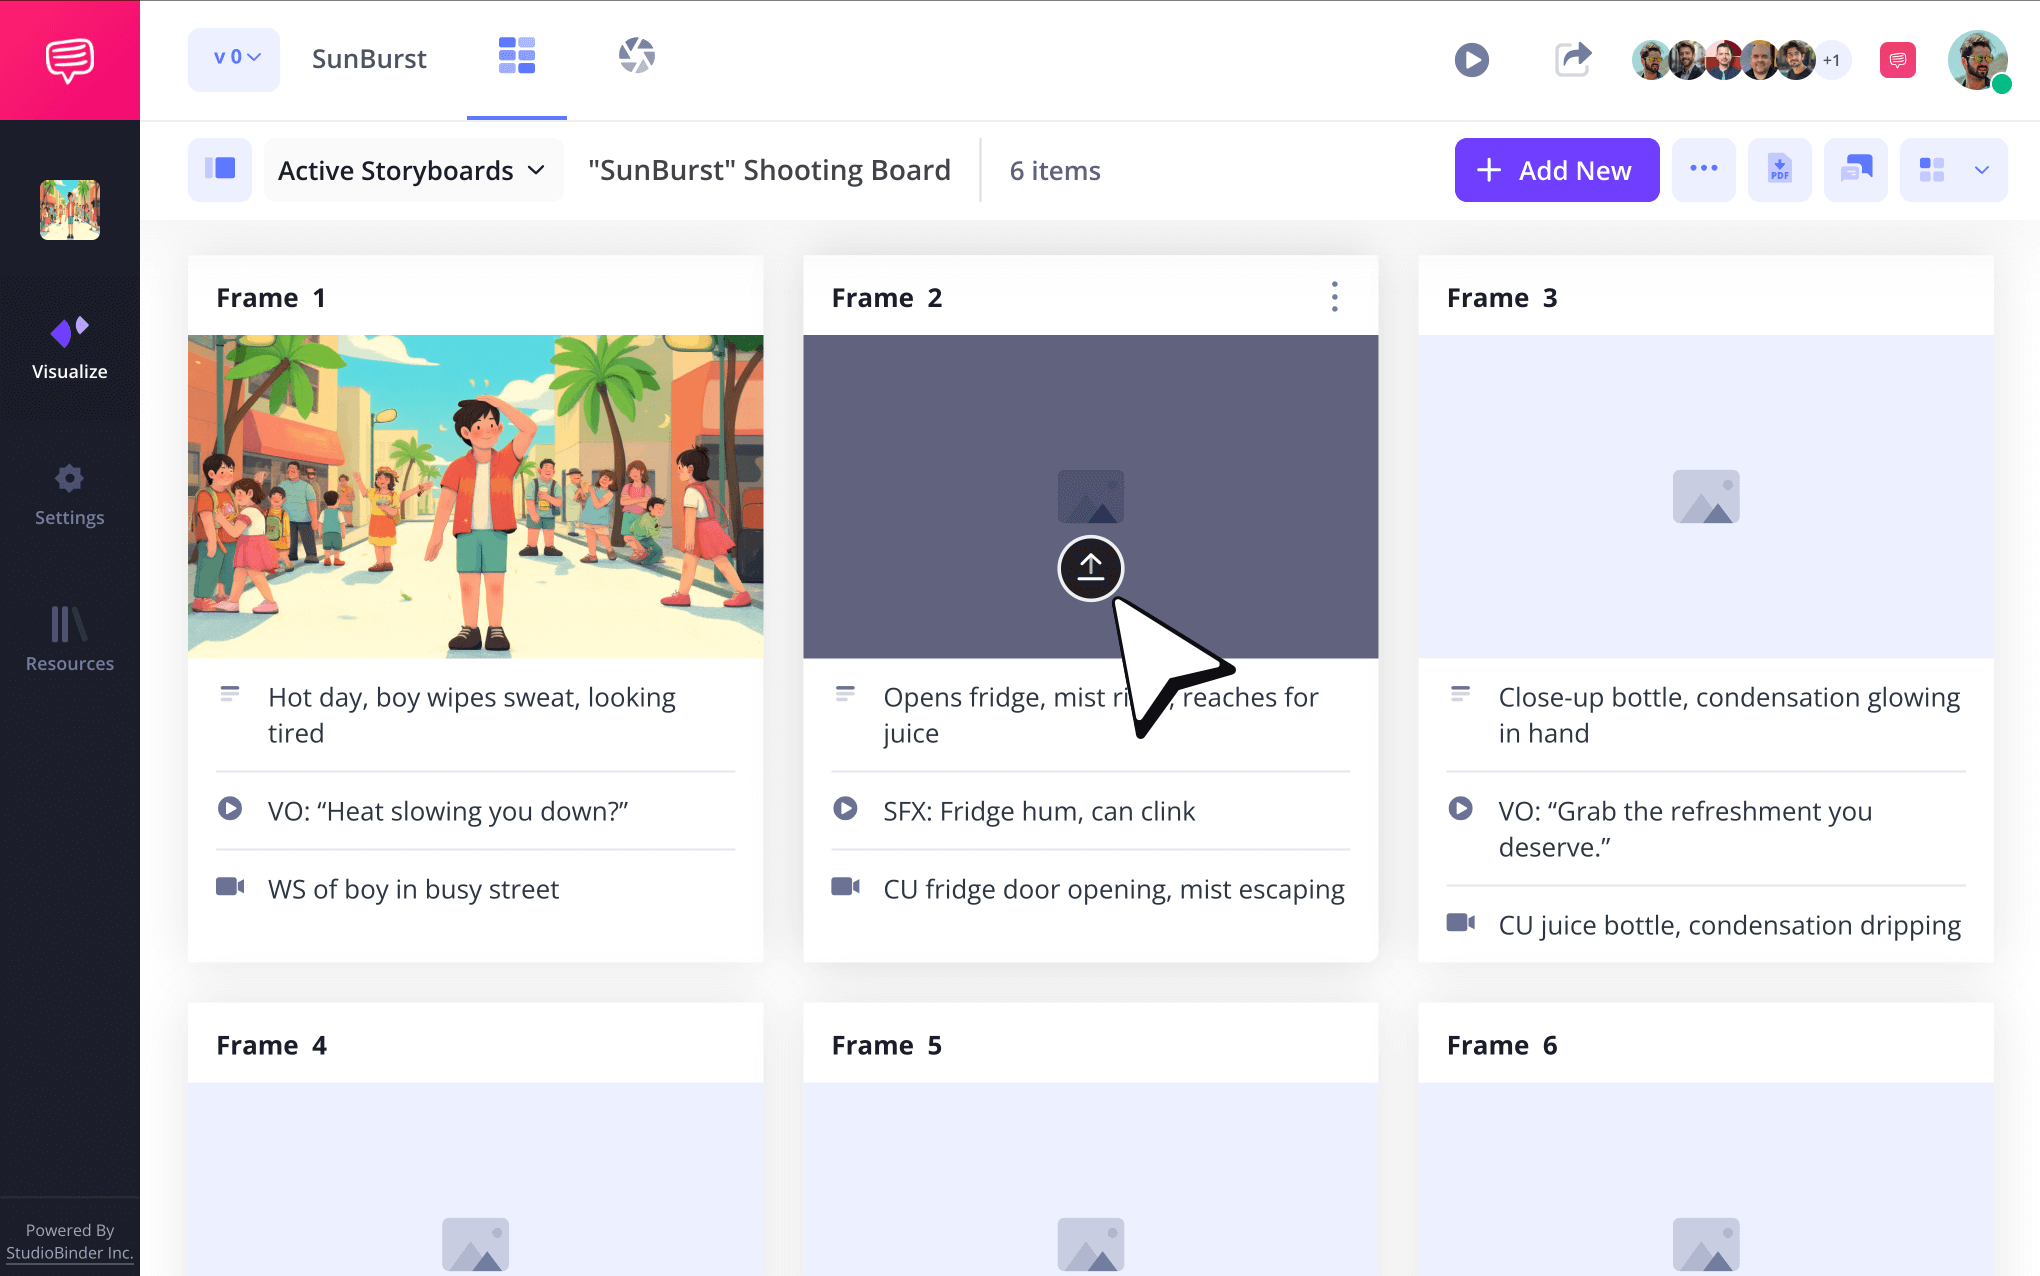Select the Frame 1 street scene thumbnail
This screenshot has height=1276, width=2040.
click(475, 496)
